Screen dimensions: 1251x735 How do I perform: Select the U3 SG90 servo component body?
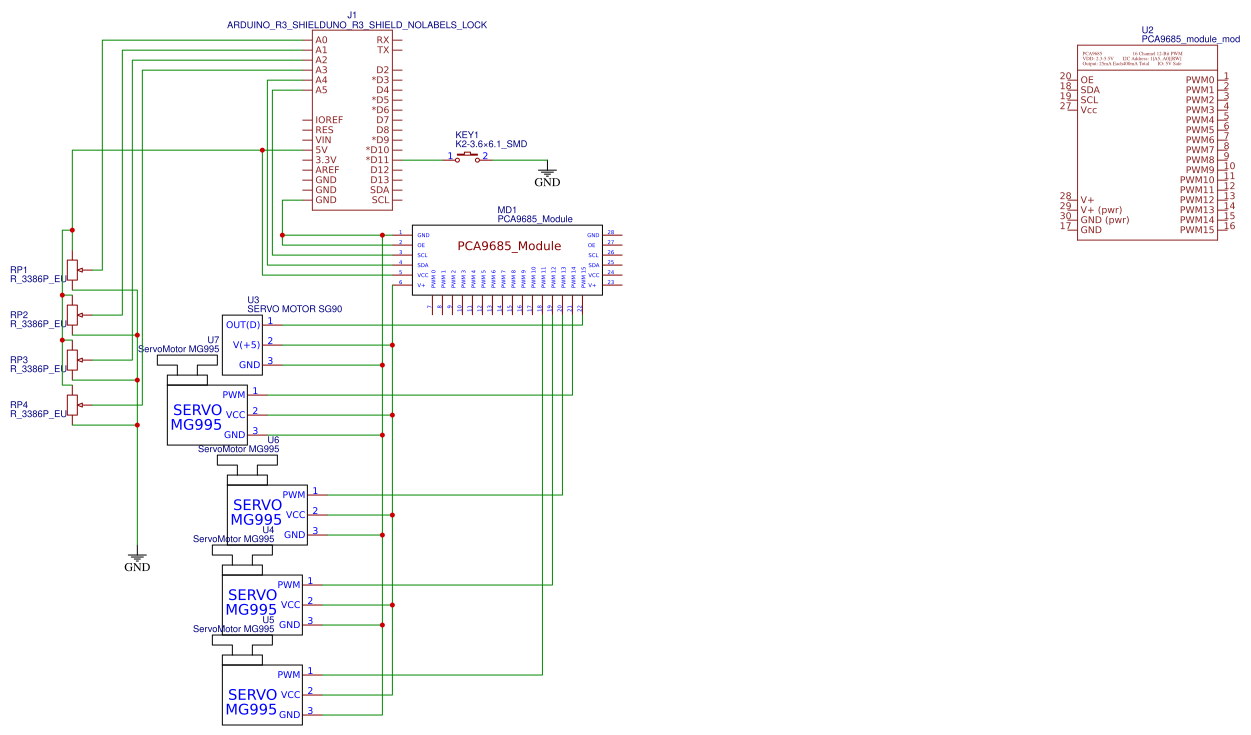pos(242,345)
